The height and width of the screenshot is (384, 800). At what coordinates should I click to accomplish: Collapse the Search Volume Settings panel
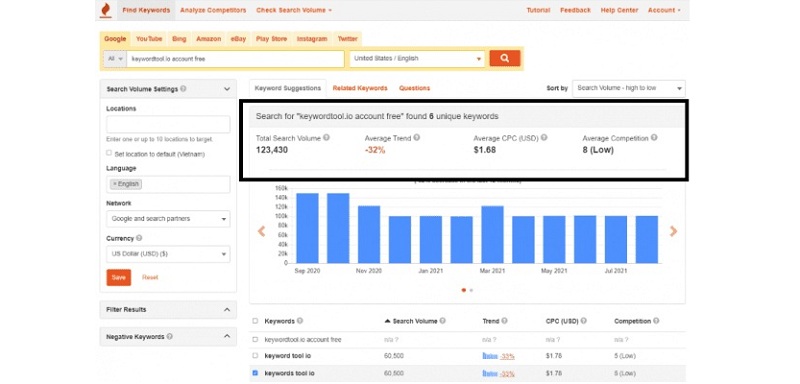tap(227, 89)
